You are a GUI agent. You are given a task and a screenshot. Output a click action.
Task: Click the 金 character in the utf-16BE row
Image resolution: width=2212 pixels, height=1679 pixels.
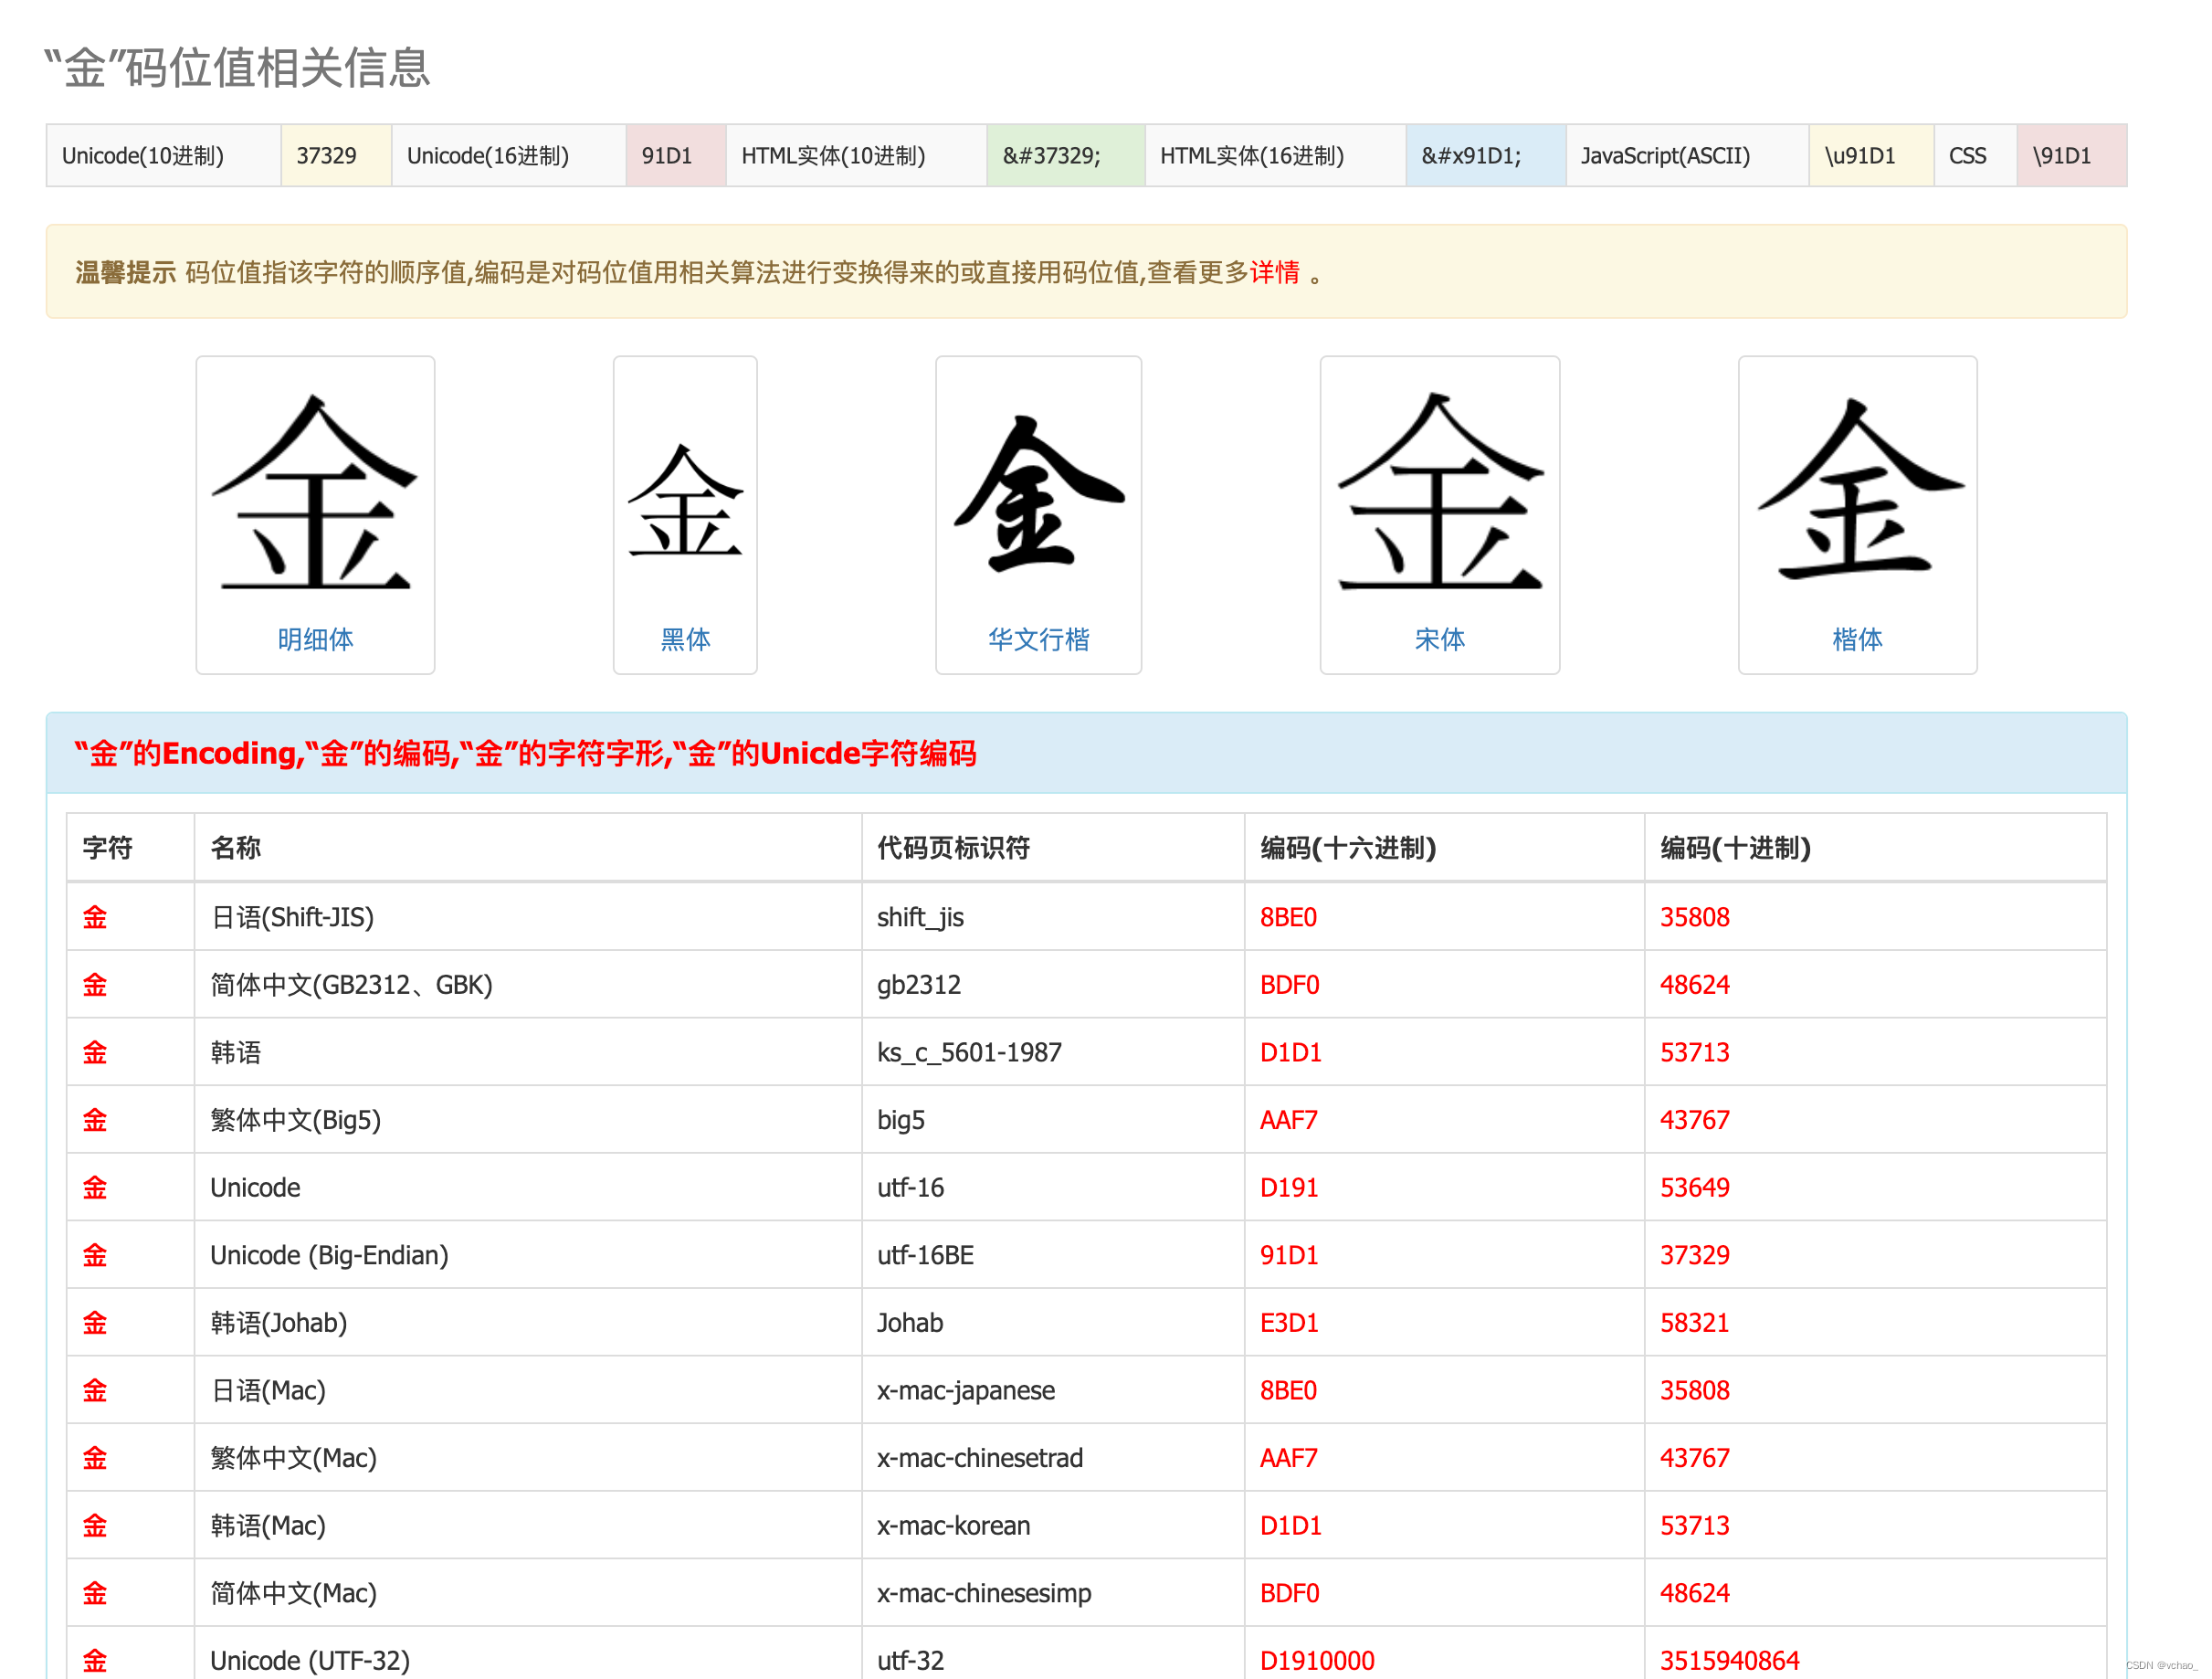coord(95,1255)
